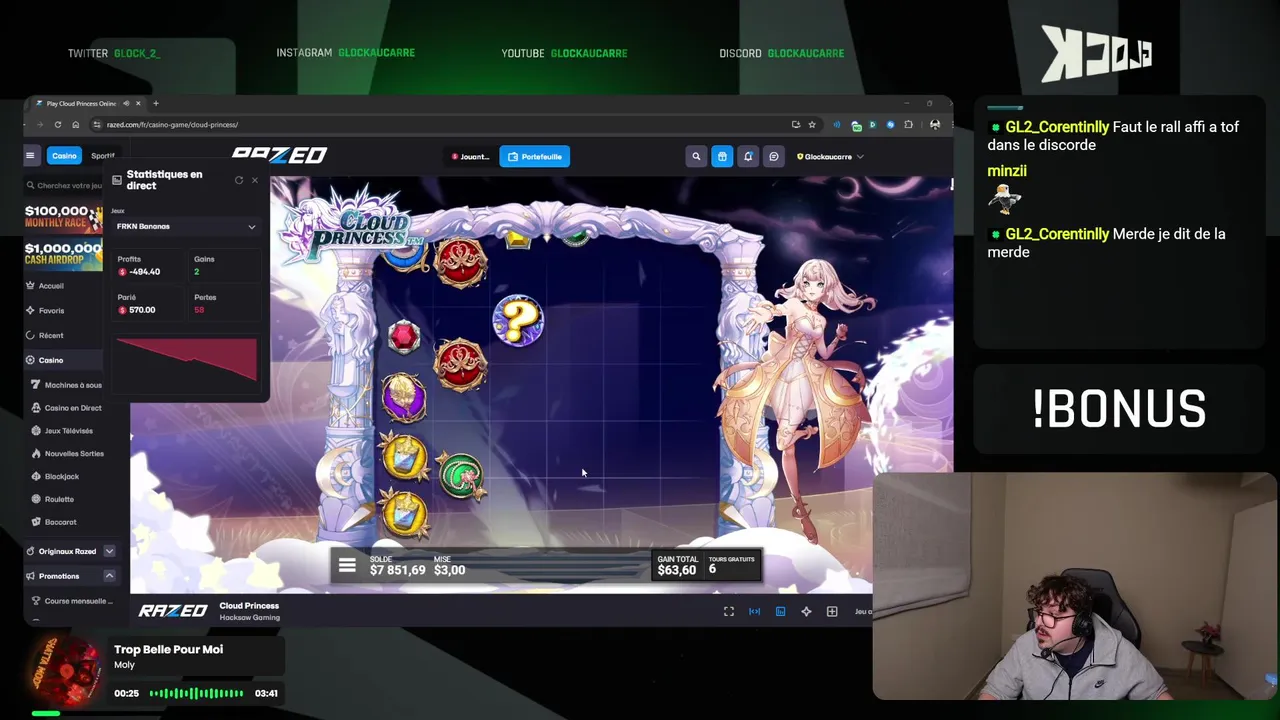Mute the Cloud Princess browser tab

pyautogui.click(x=125, y=103)
